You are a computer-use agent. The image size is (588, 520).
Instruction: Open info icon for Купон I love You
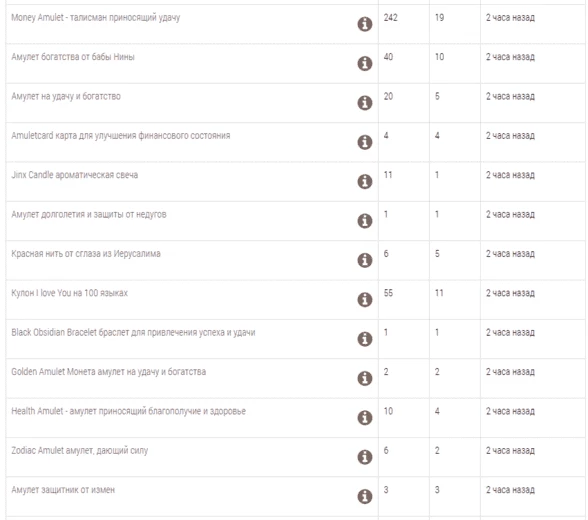(364, 300)
